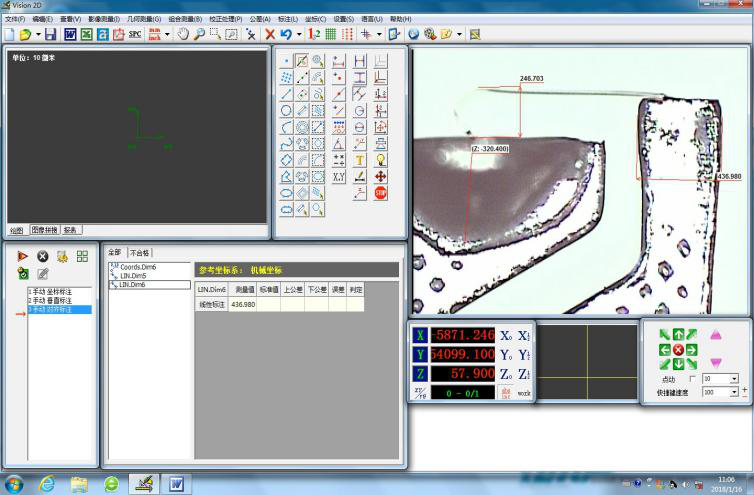Toggle the 点动 jog checkbox
754x495 pixels.
pos(694,380)
